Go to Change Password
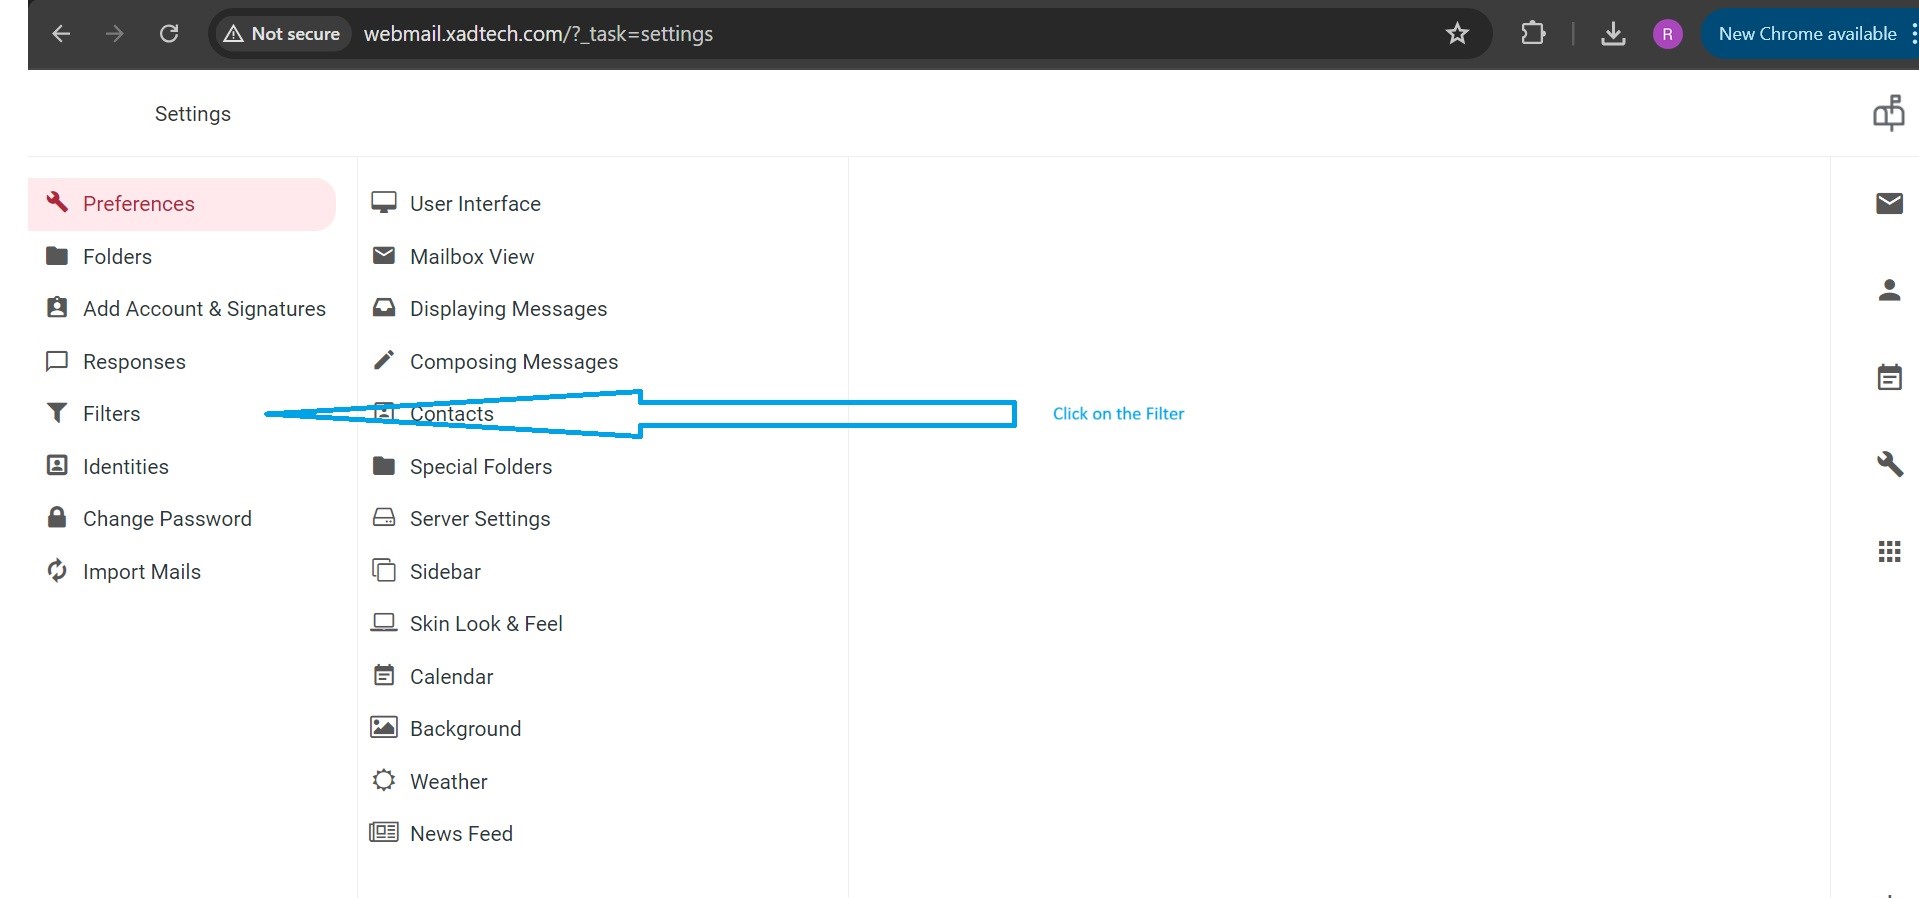Viewport: 1919px width, 898px height. (x=167, y=519)
